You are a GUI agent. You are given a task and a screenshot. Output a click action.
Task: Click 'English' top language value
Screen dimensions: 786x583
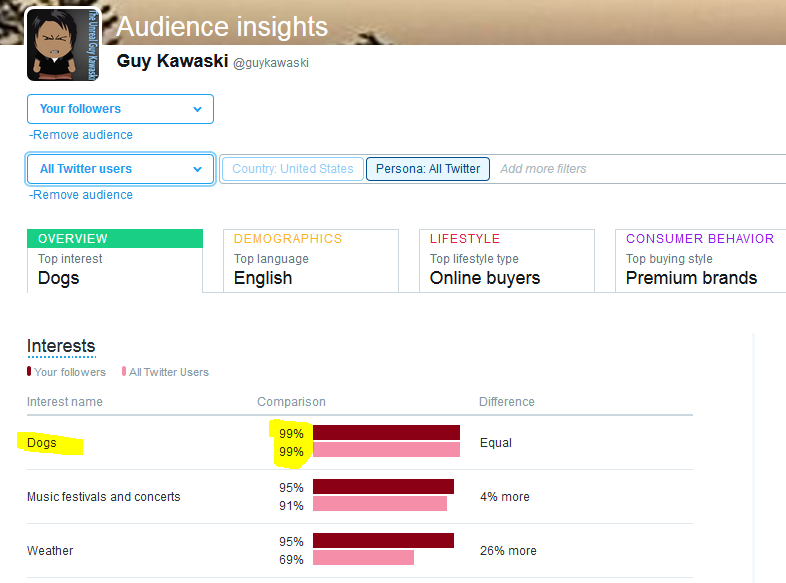pyautogui.click(x=263, y=278)
